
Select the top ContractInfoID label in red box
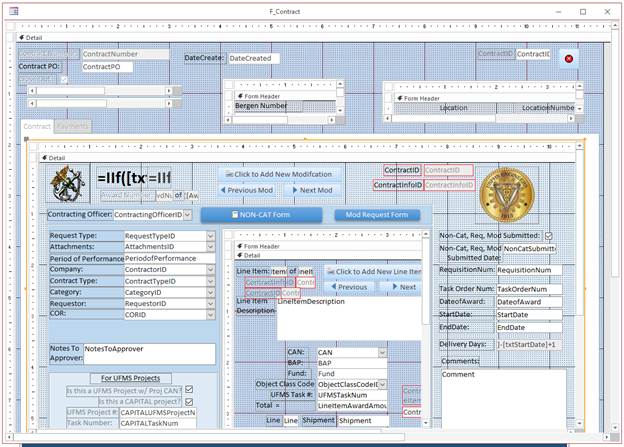click(398, 185)
